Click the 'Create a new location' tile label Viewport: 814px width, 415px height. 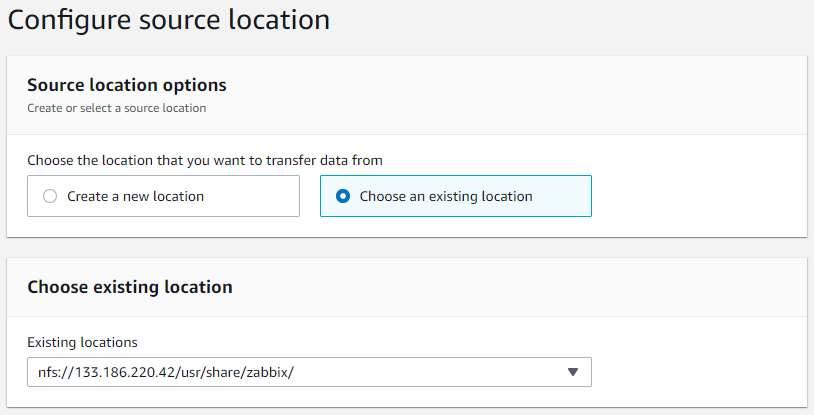pyautogui.click(x=135, y=196)
